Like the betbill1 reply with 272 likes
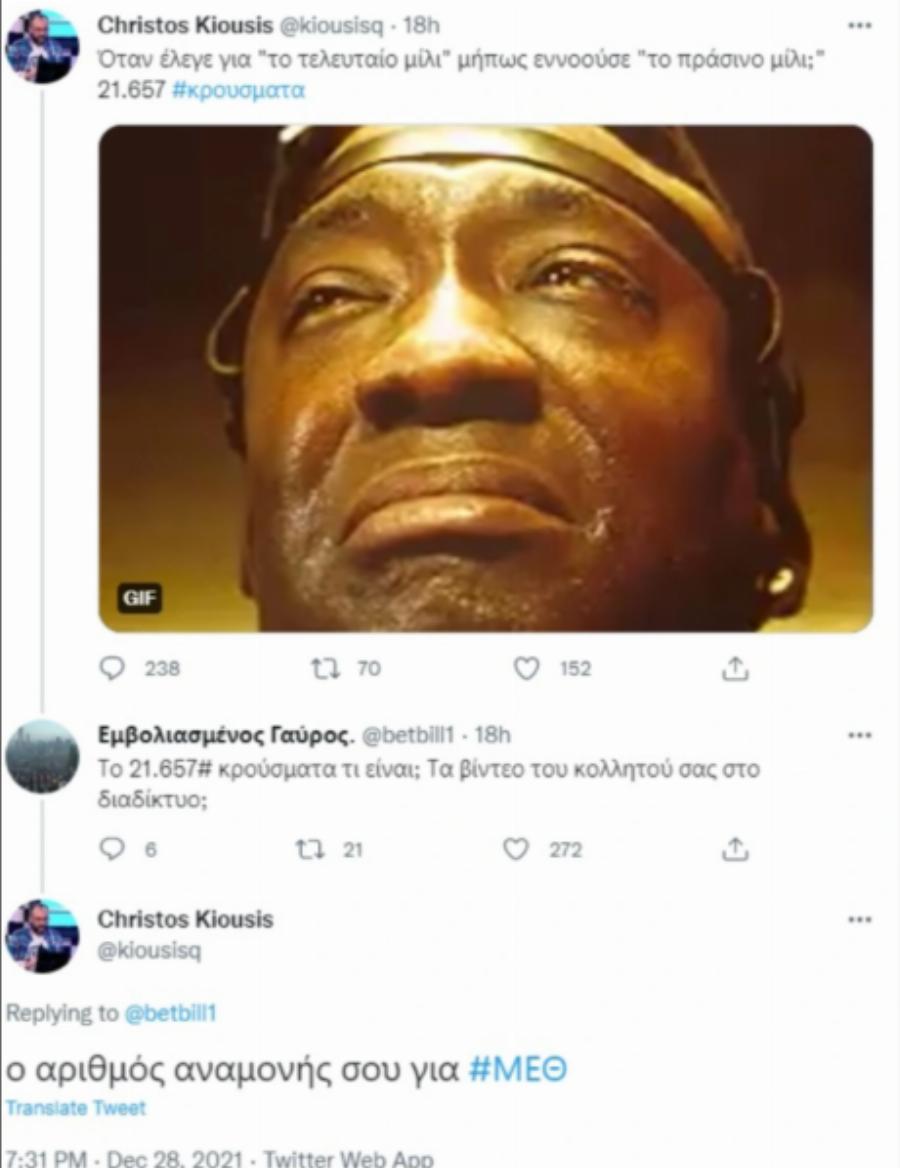The width and height of the screenshot is (900, 1168). [x=515, y=849]
